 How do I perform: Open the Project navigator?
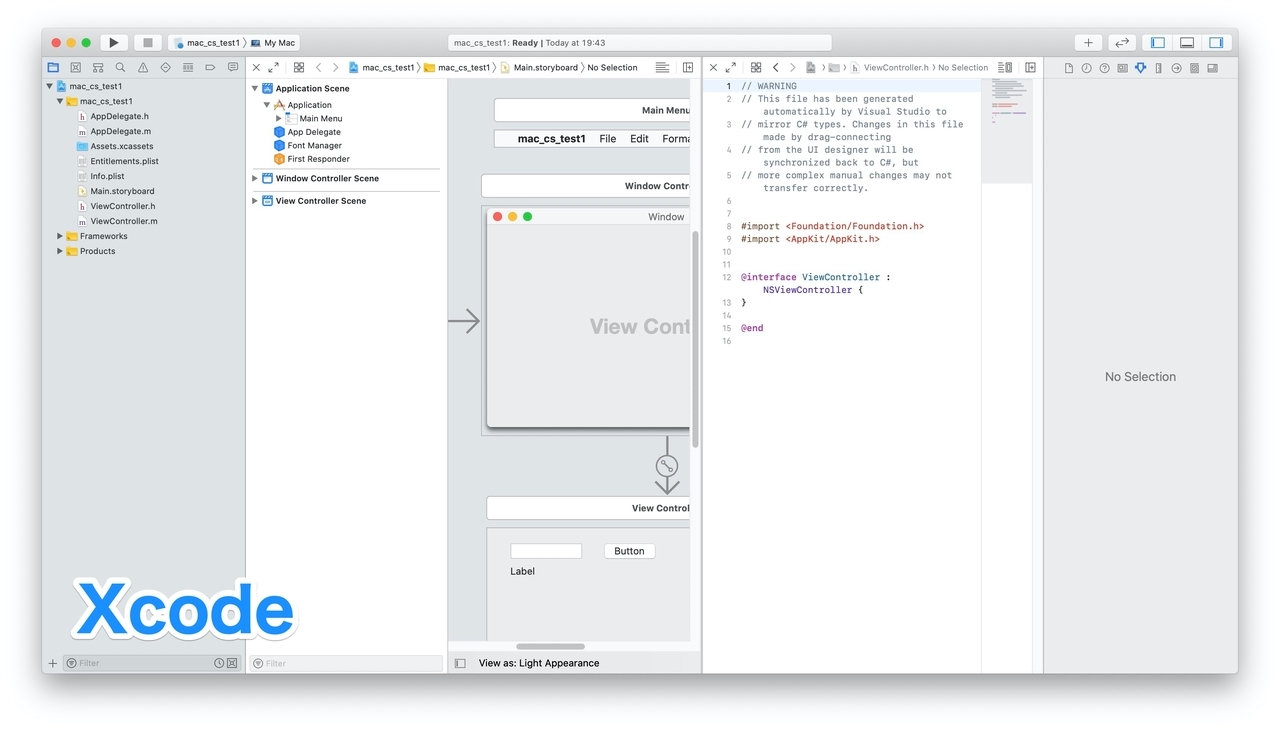point(54,66)
